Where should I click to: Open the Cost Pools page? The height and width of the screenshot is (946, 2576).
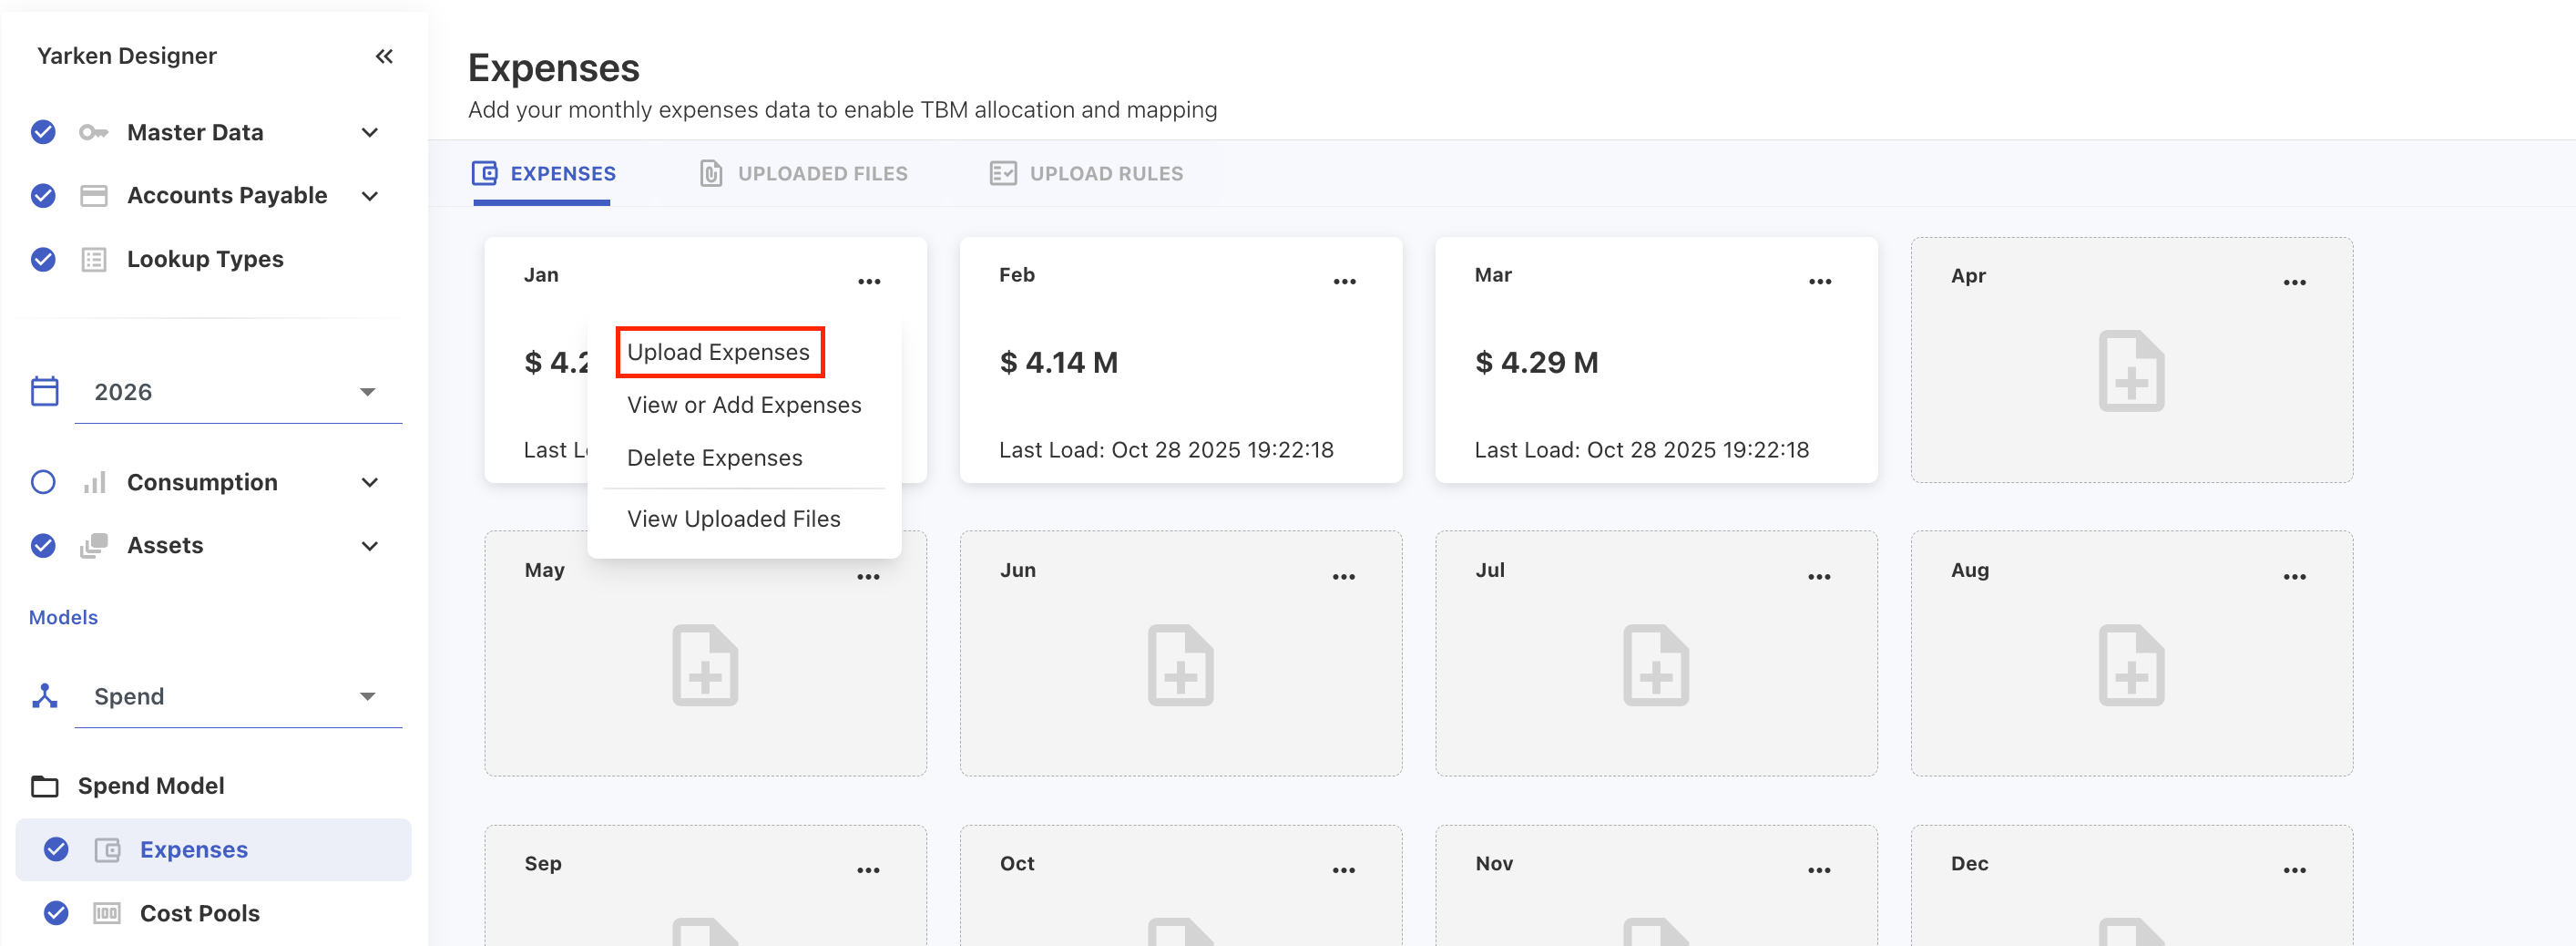pyautogui.click(x=199, y=913)
